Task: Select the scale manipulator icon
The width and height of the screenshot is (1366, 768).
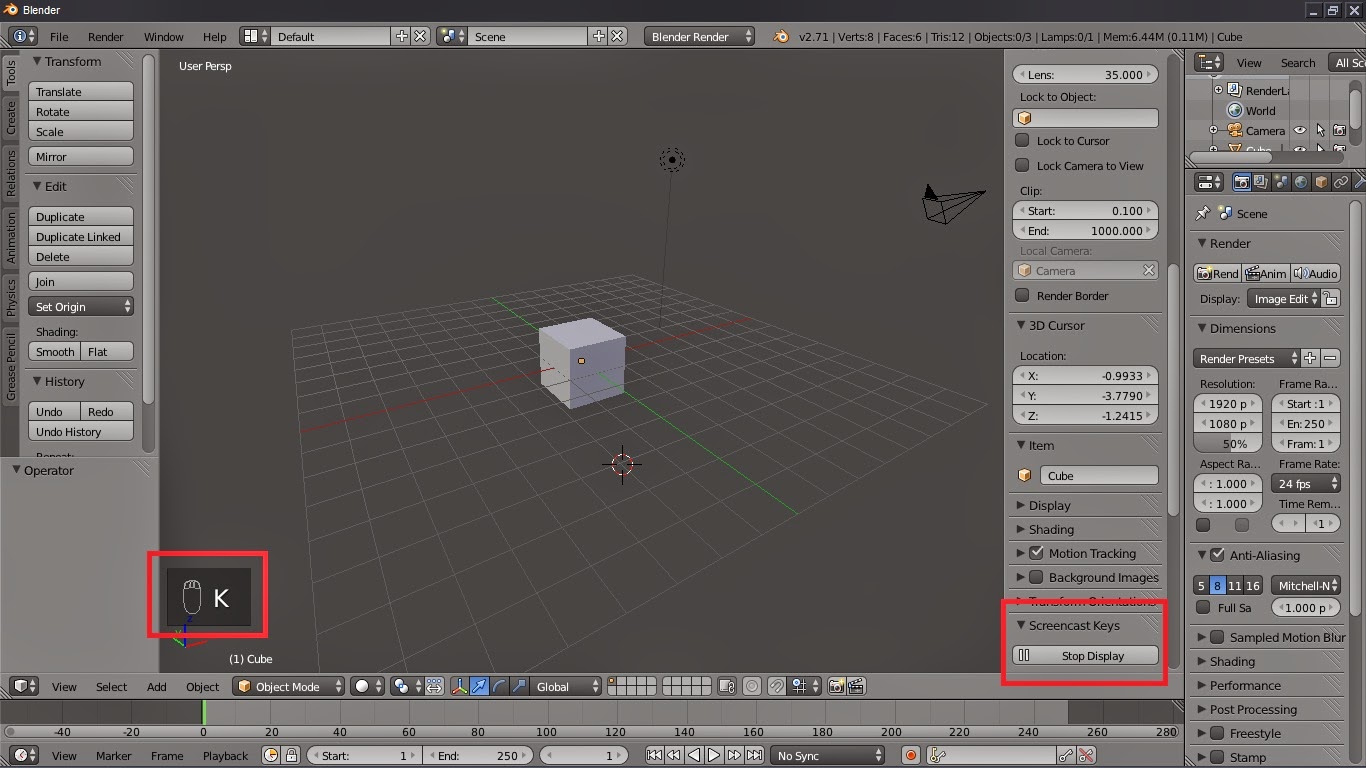Action: (519, 686)
